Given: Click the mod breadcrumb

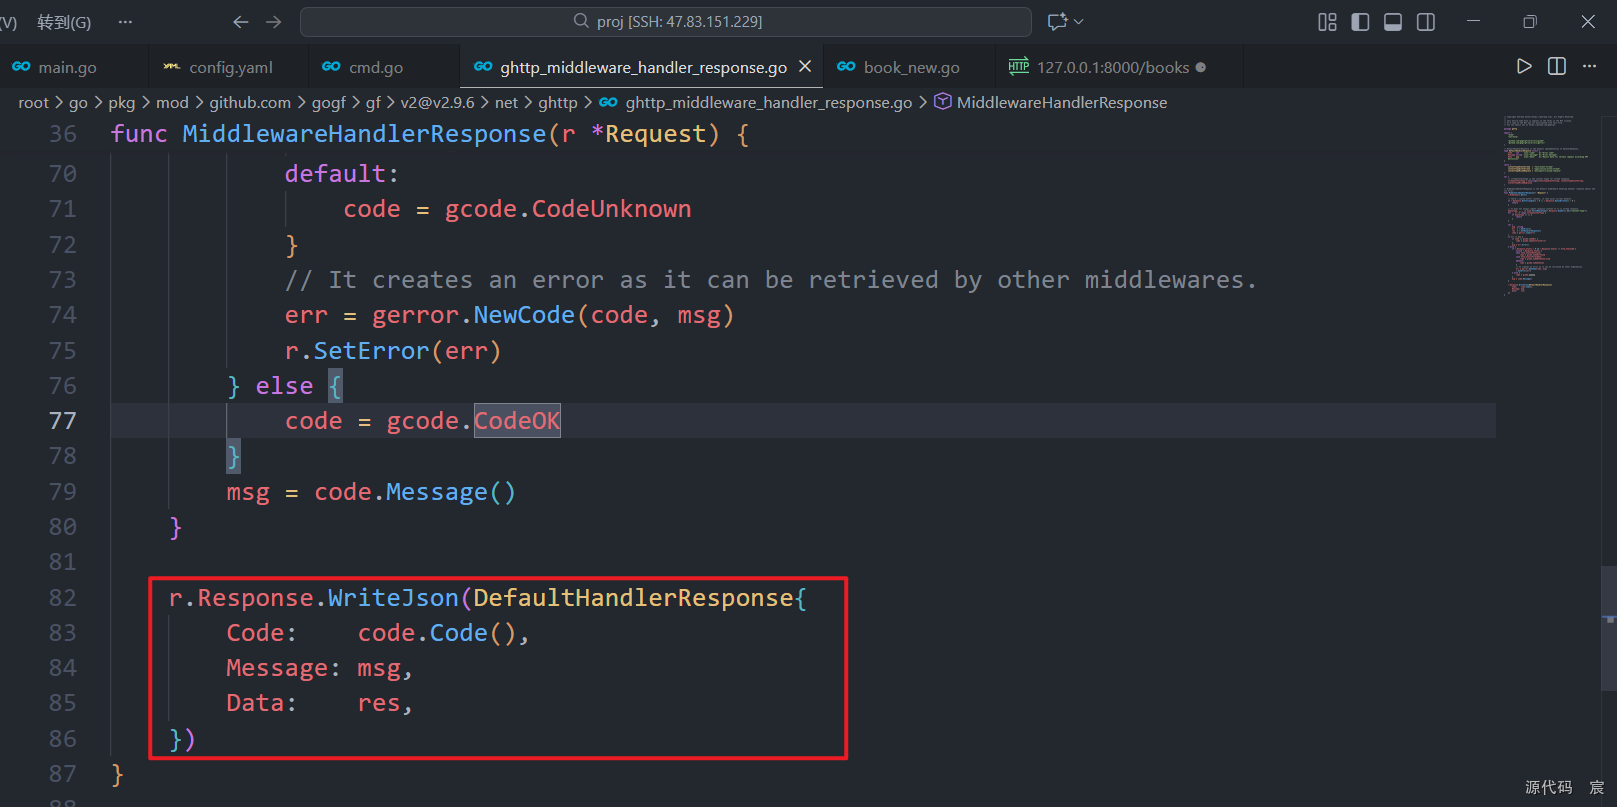Looking at the screenshot, I should coord(172,102).
